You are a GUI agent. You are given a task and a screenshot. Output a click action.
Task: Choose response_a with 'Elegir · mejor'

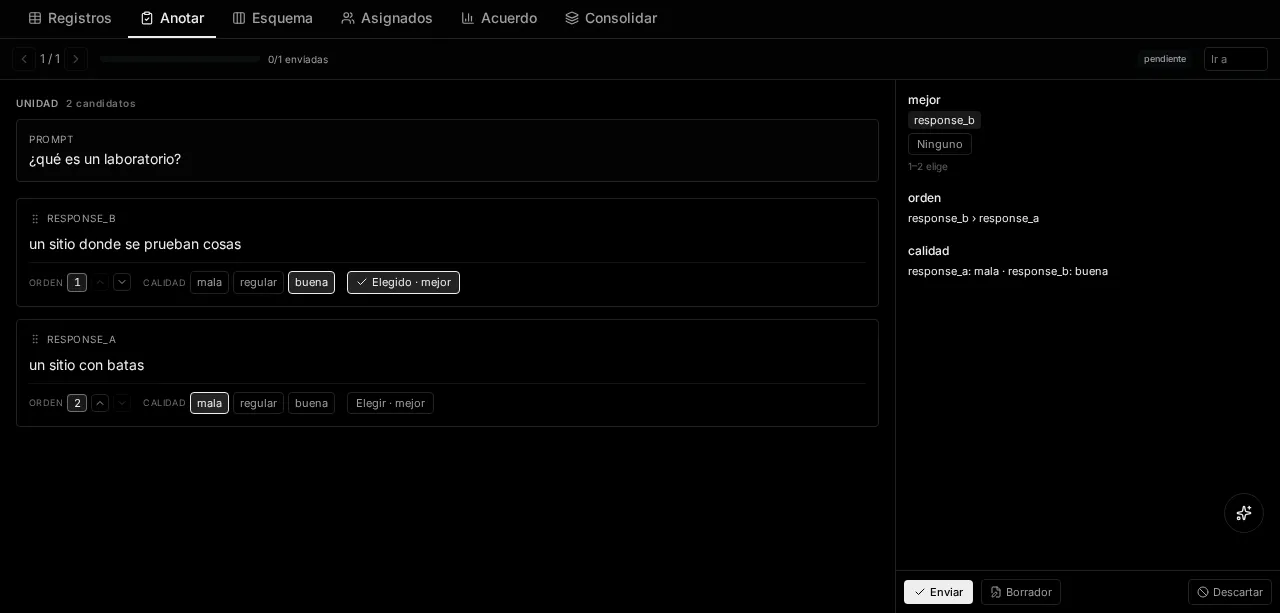[x=390, y=403]
